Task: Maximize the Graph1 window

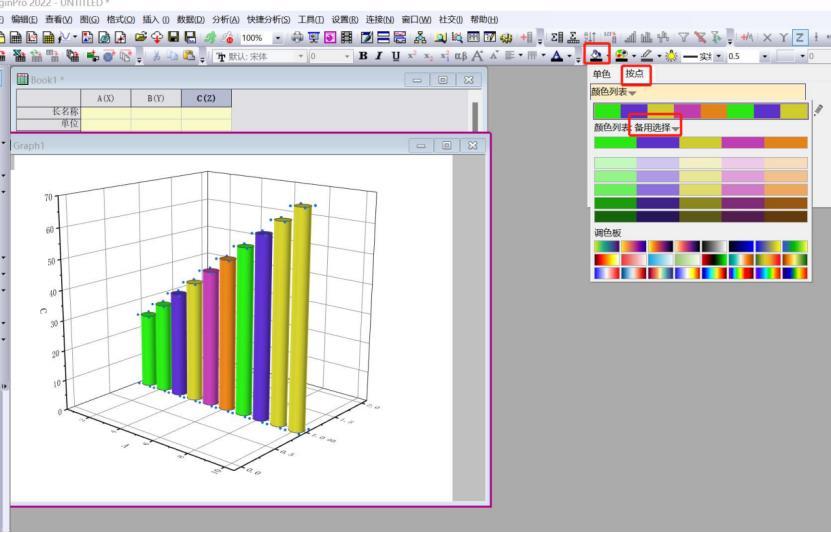Action: coord(447,145)
